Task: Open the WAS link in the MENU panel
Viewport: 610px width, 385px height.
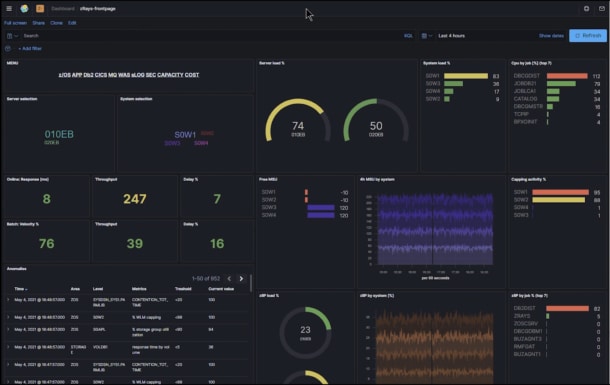Action: click(124, 75)
